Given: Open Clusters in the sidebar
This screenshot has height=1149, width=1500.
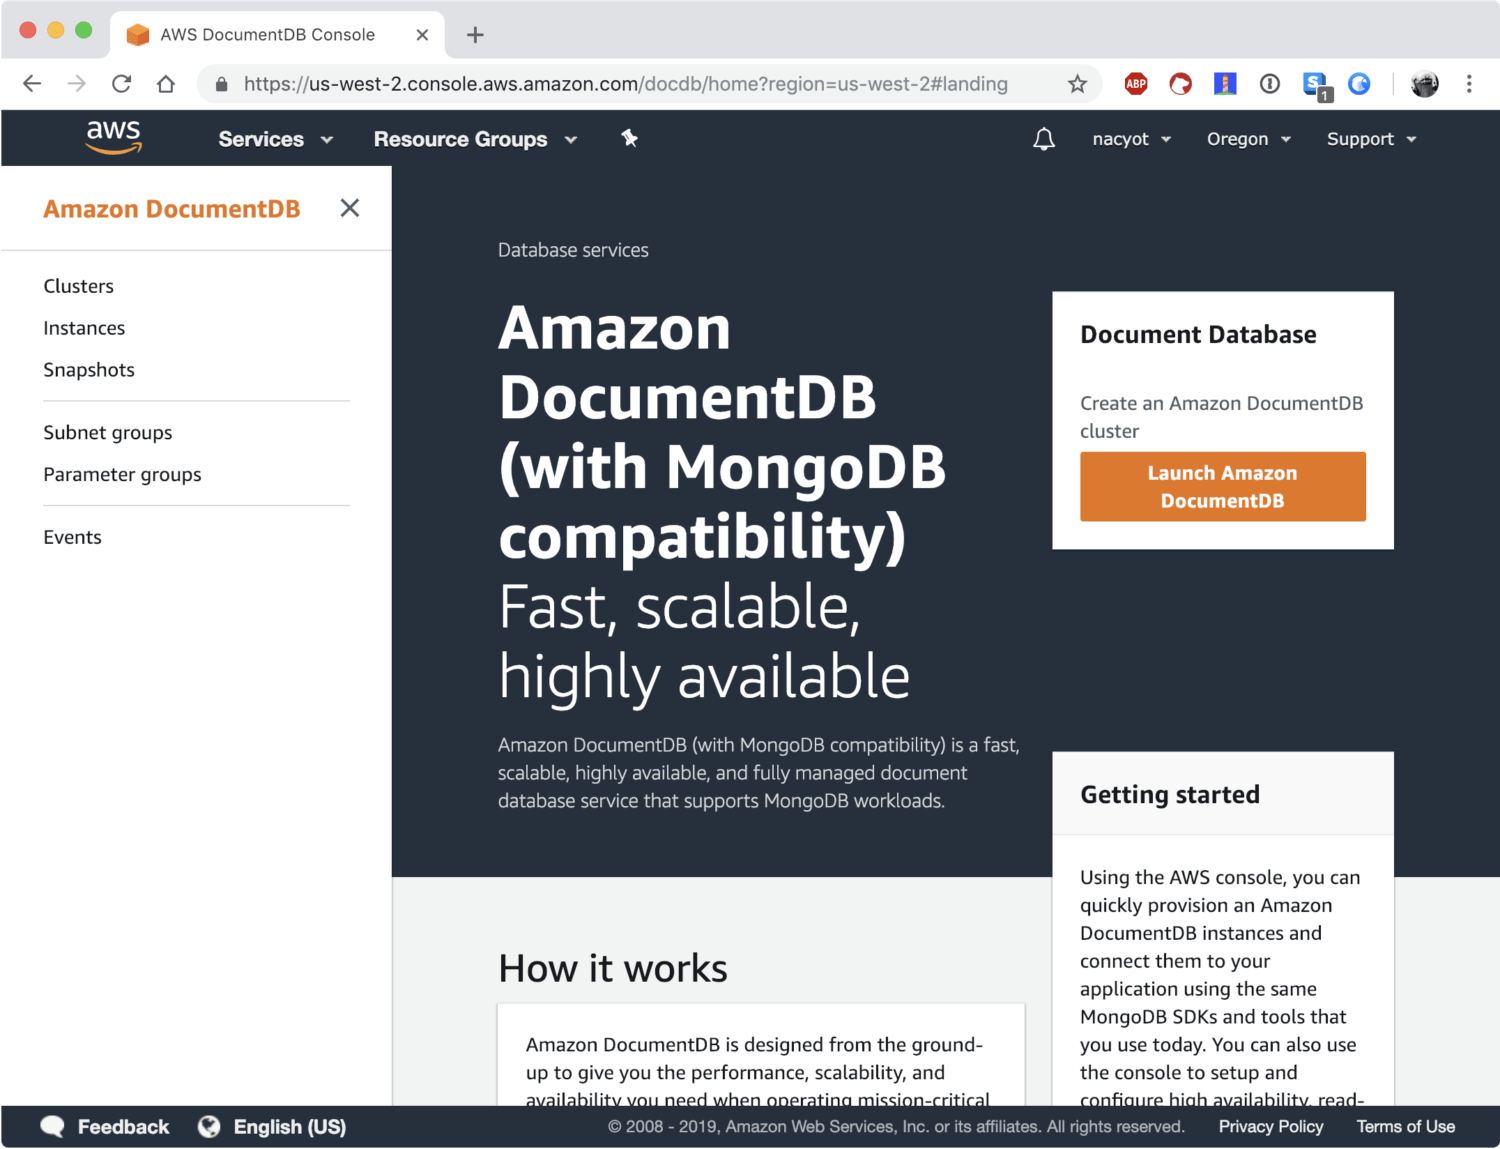Looking at the screenshot, I should [x=78, y=286].
